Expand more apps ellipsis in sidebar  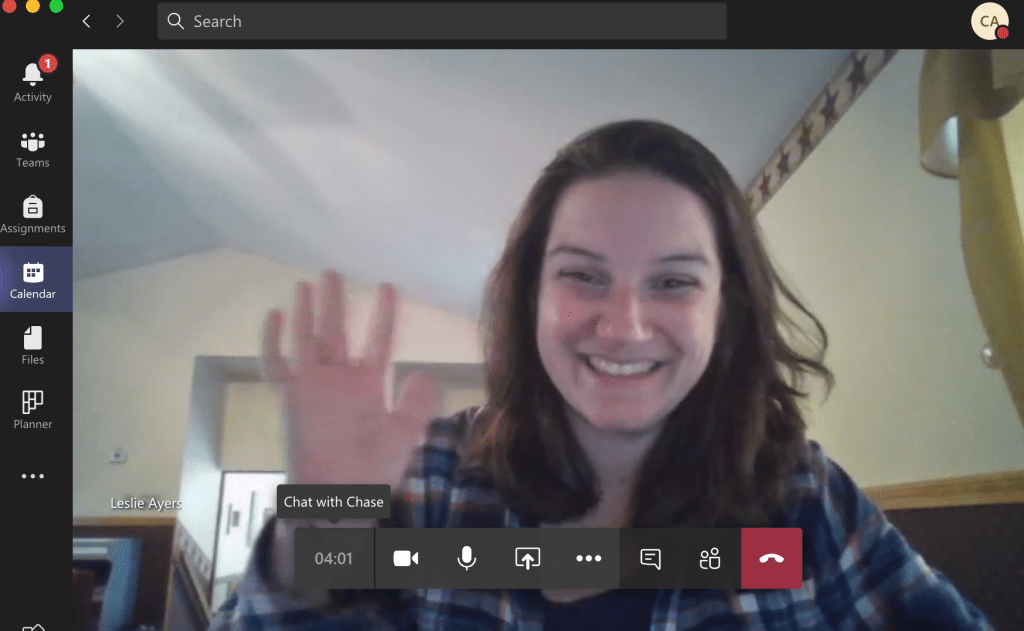[x=33, y=477]
